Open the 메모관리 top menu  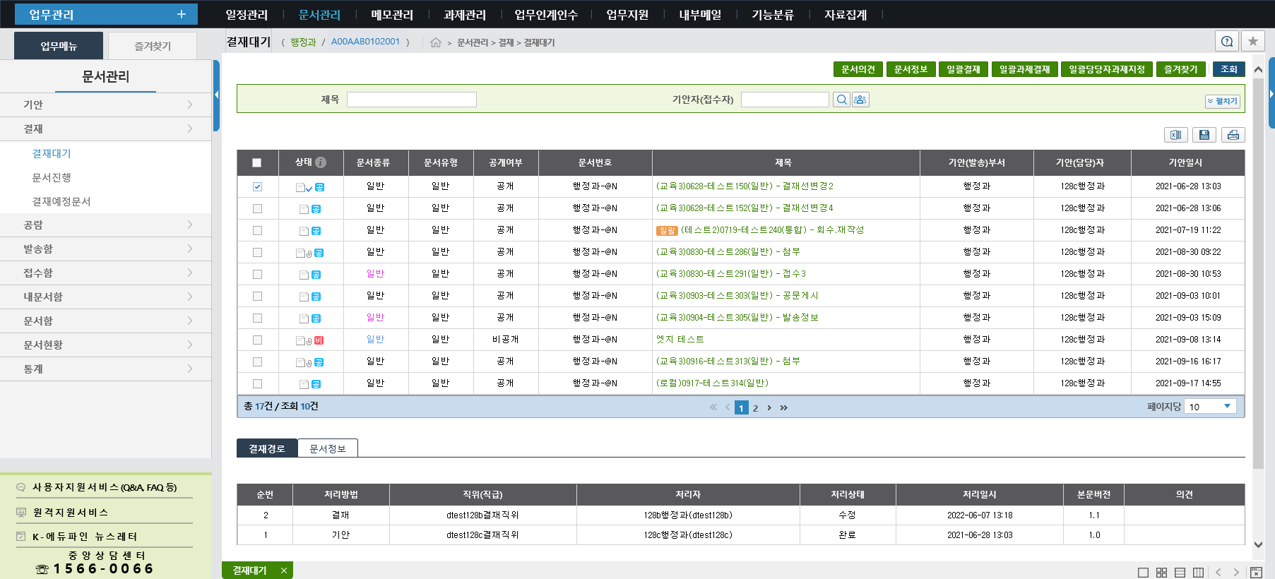pyautogui.click(x=392, y=15)
